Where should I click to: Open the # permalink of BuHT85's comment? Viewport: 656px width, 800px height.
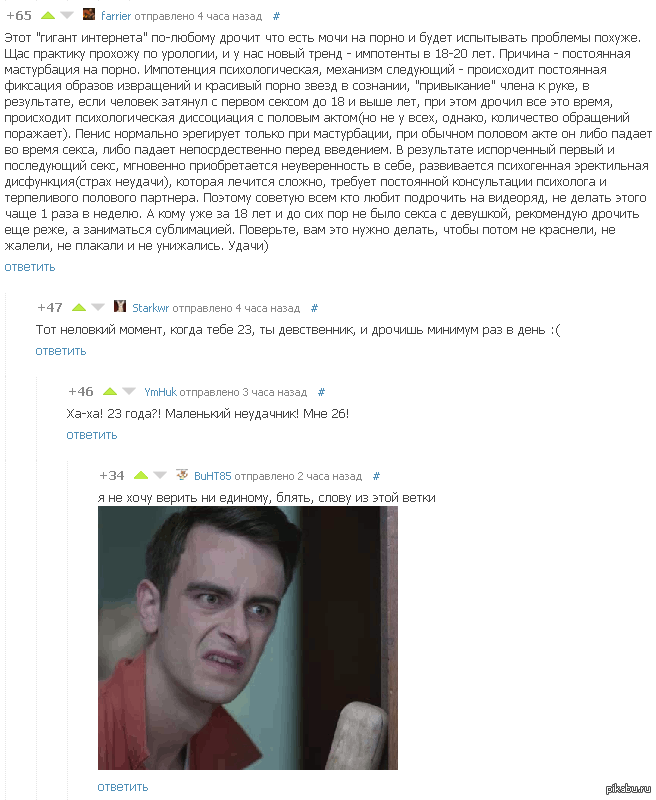pos(376,476)
